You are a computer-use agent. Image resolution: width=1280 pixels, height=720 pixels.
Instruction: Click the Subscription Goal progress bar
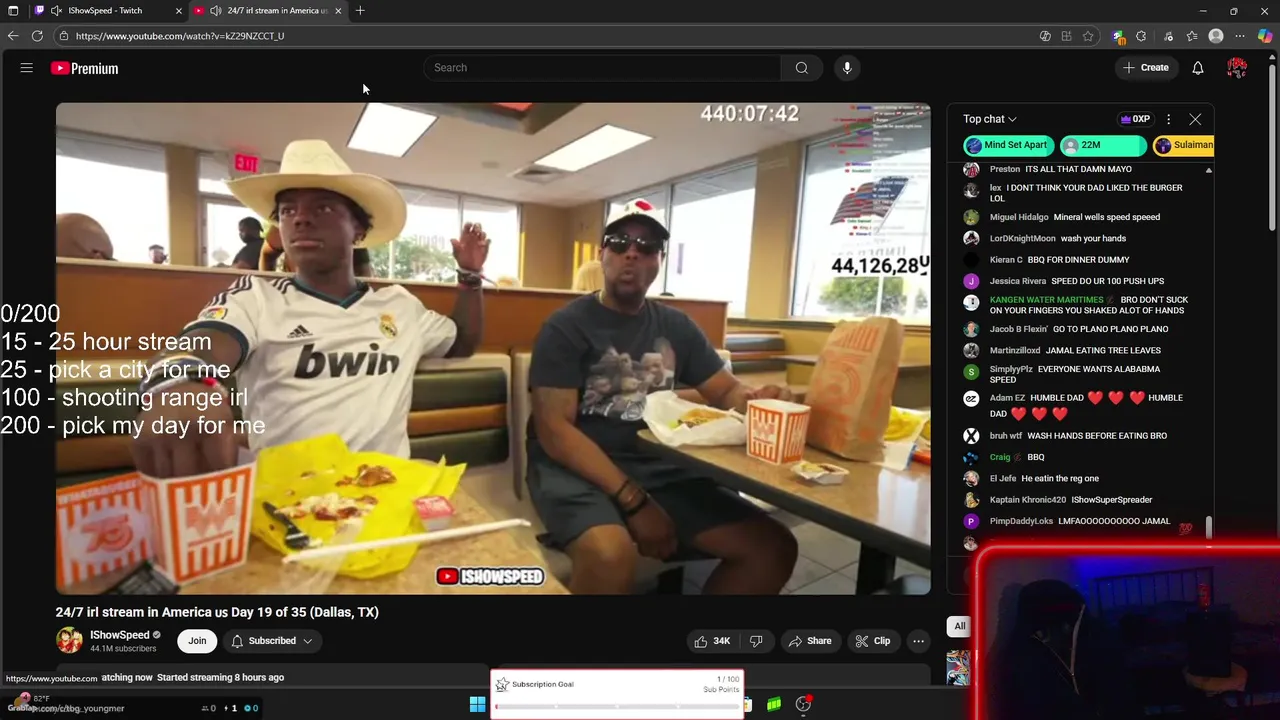(x=617, y=707)
